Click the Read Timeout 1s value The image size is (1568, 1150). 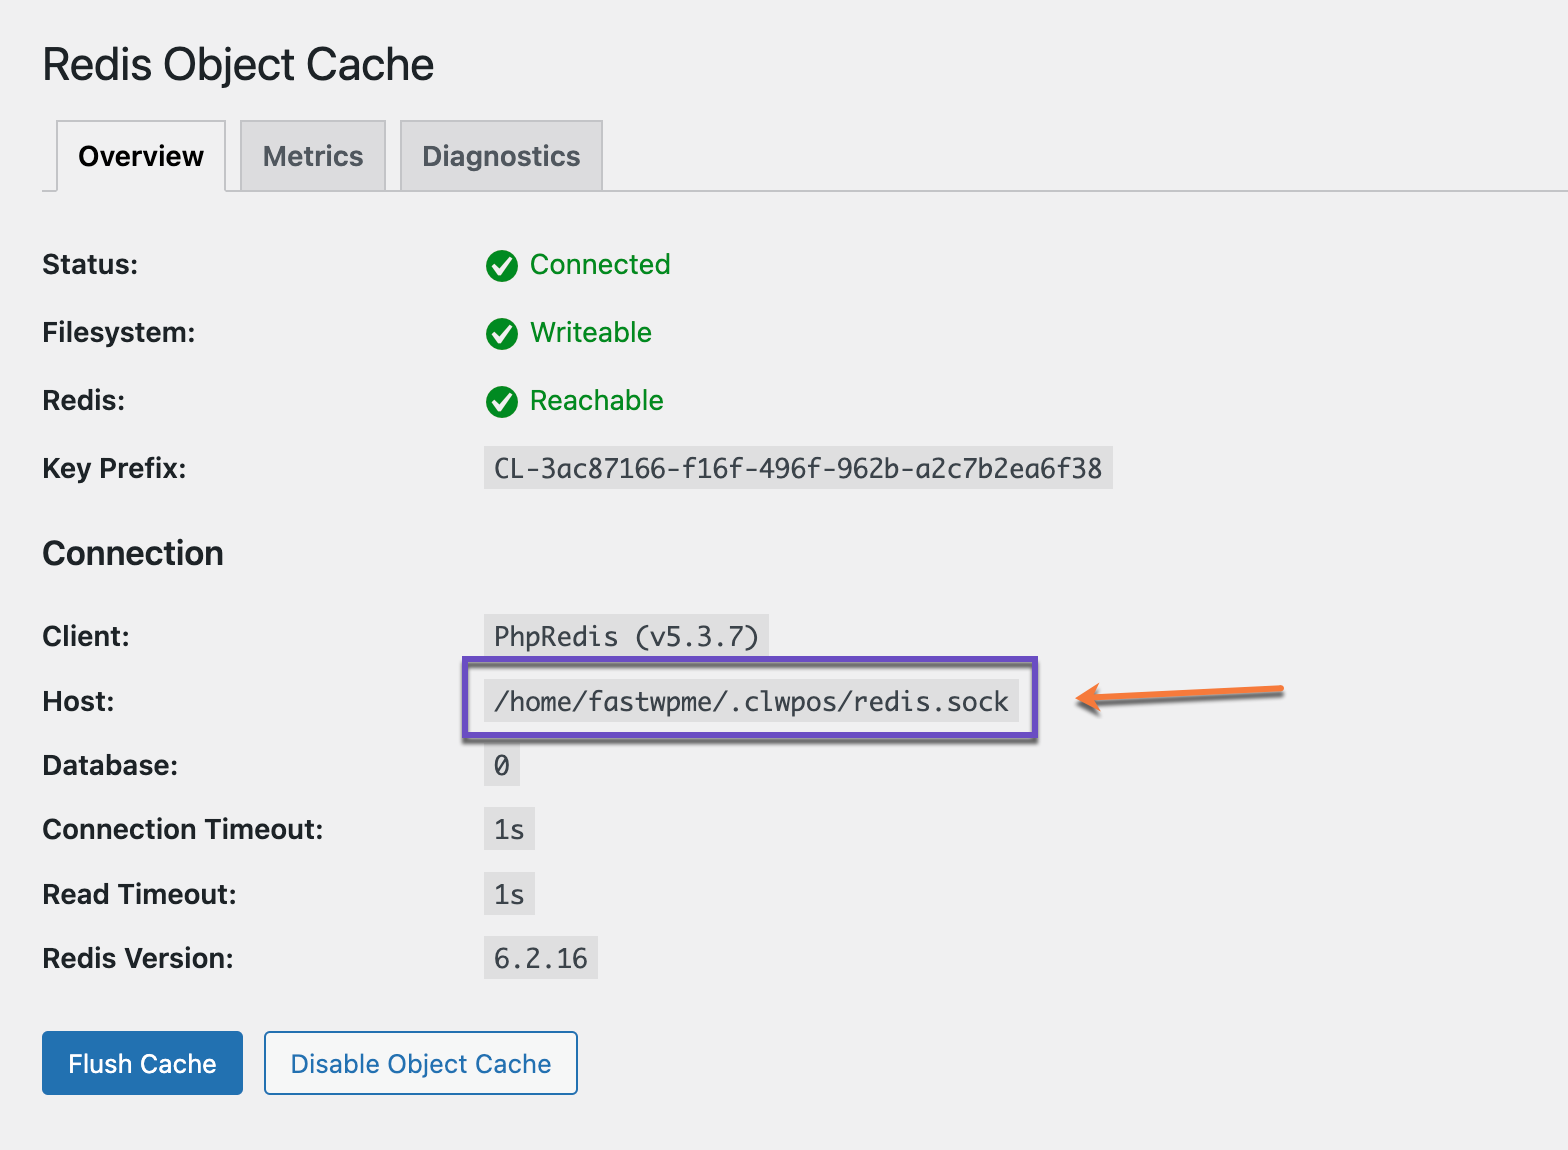(x=509, y=894)
